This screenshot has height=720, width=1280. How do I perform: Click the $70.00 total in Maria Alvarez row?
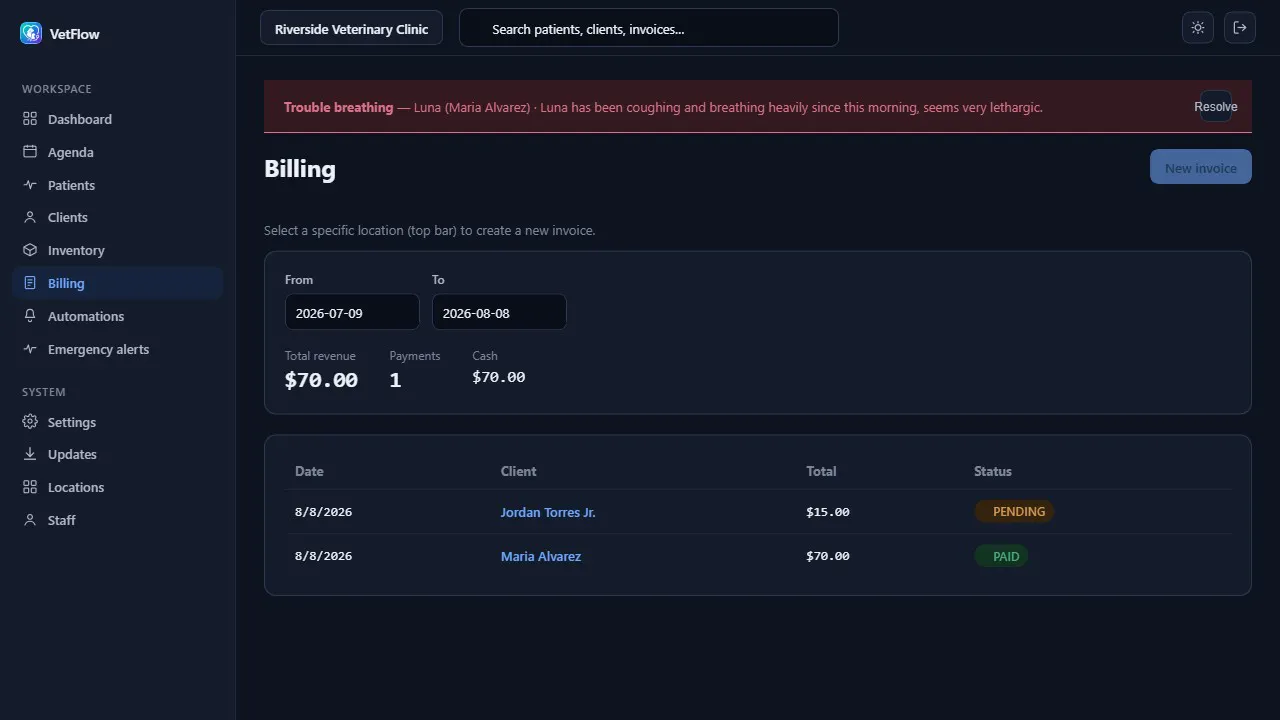tap(828, 556)
